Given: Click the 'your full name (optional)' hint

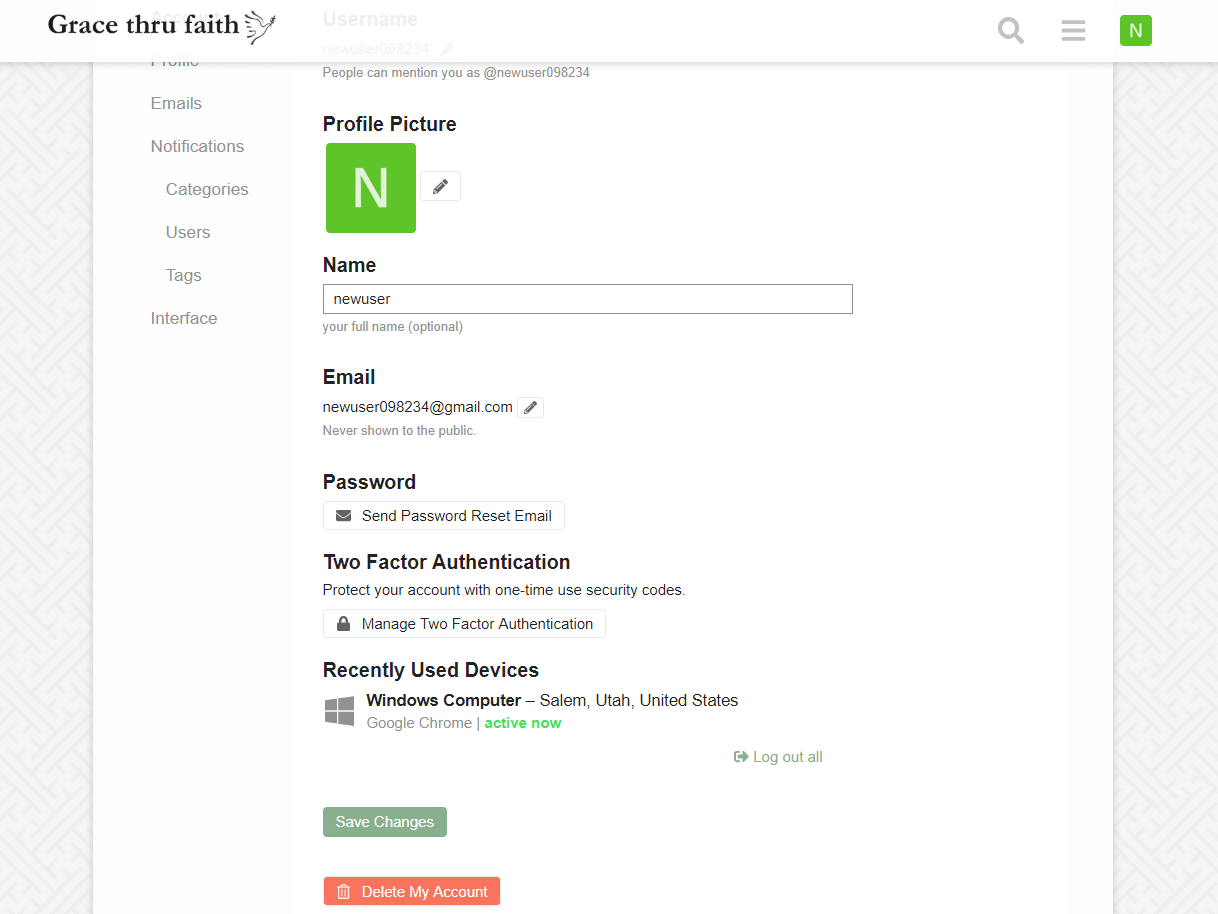Looking at the screenshot, I should point(393,327).
